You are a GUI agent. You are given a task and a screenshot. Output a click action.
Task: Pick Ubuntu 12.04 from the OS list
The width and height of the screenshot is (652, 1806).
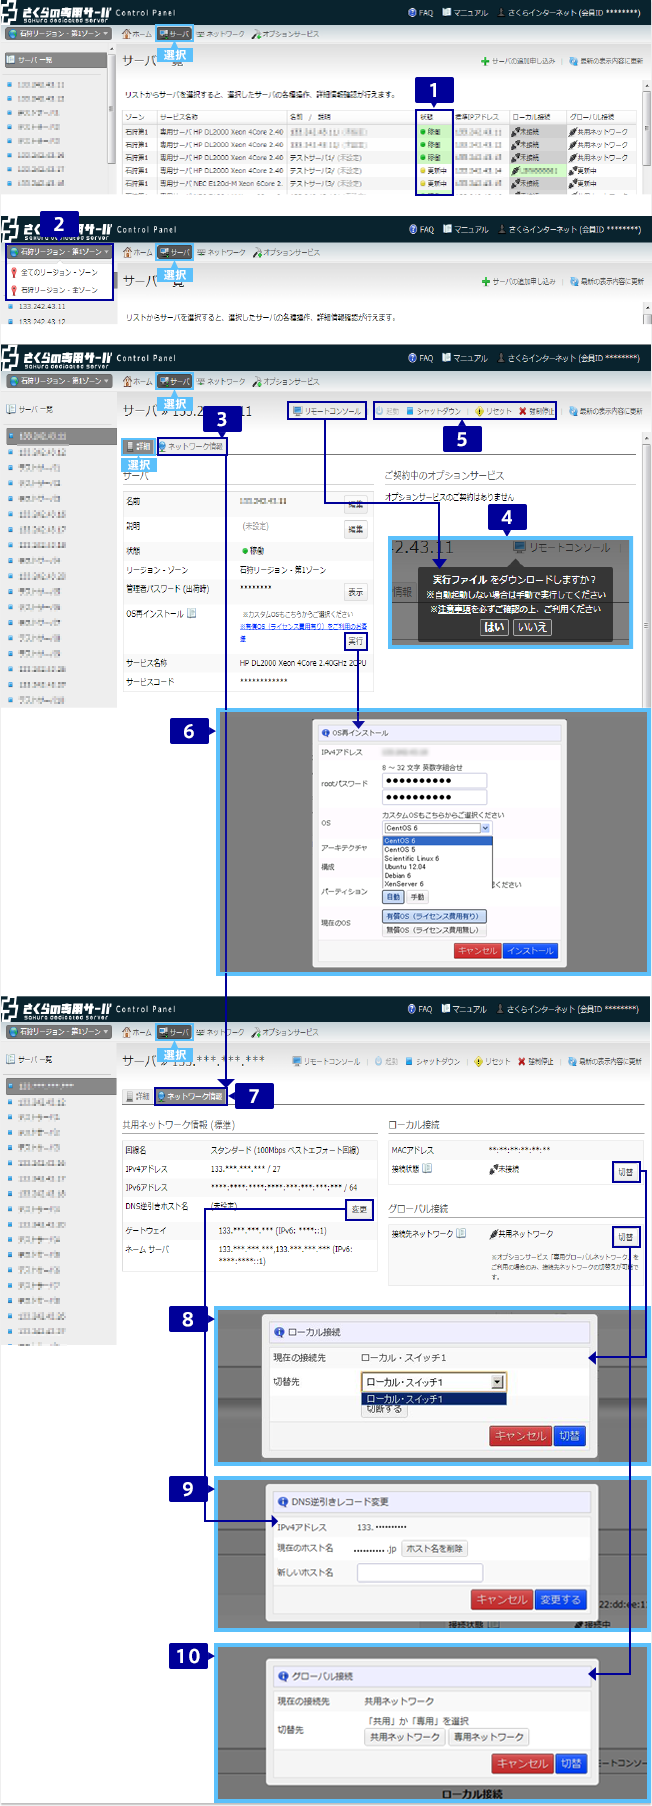[405, 867]
